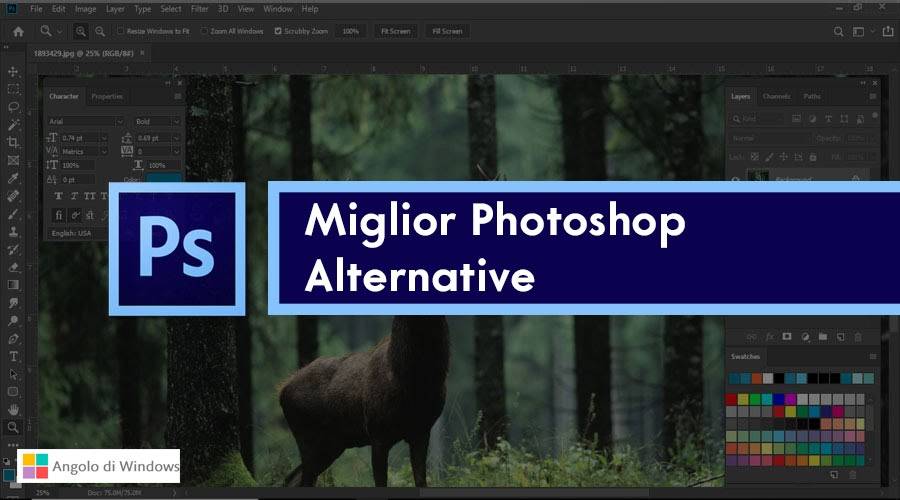900x500 pixels.
Task: Select the Gradient tool
Action: (x=13, y=285)
